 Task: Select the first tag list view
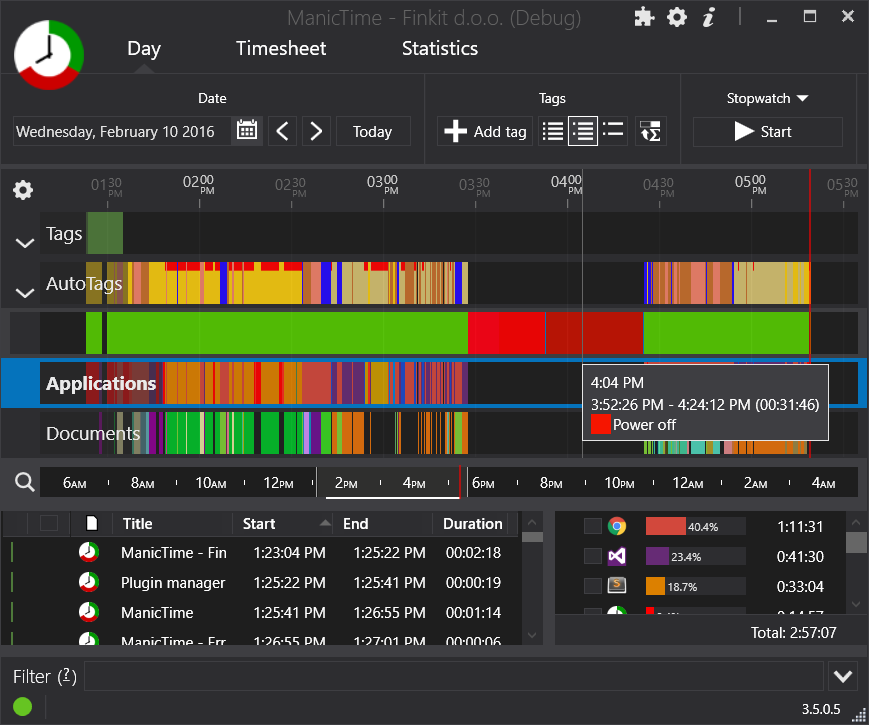click(553, 131)
